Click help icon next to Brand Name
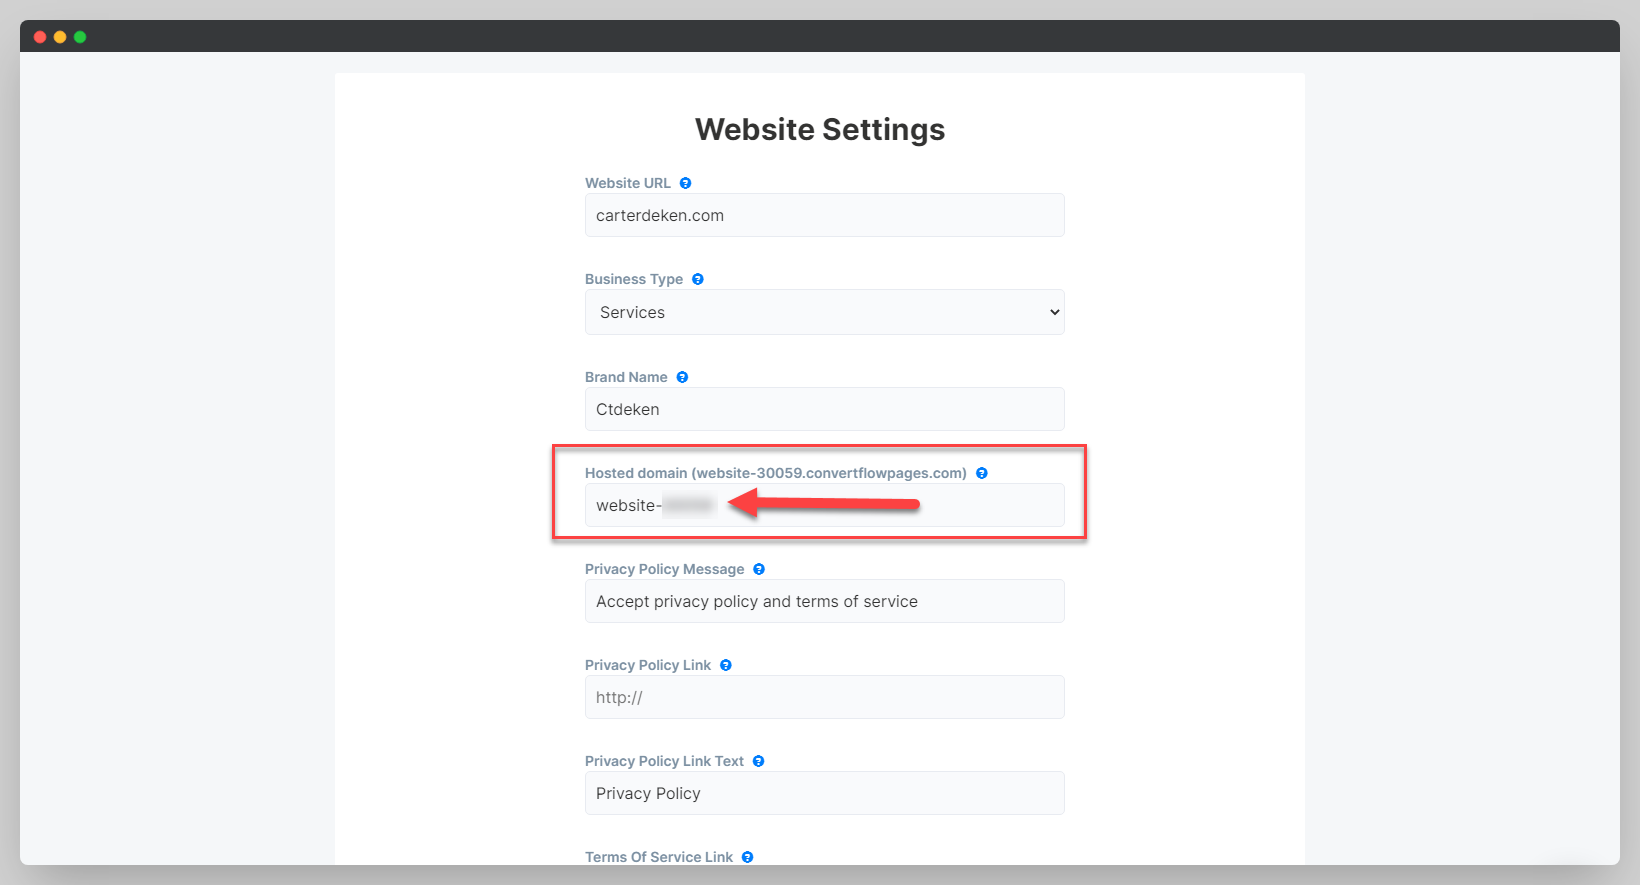The width and height of the screenshot is (1640, 885). 682,377
